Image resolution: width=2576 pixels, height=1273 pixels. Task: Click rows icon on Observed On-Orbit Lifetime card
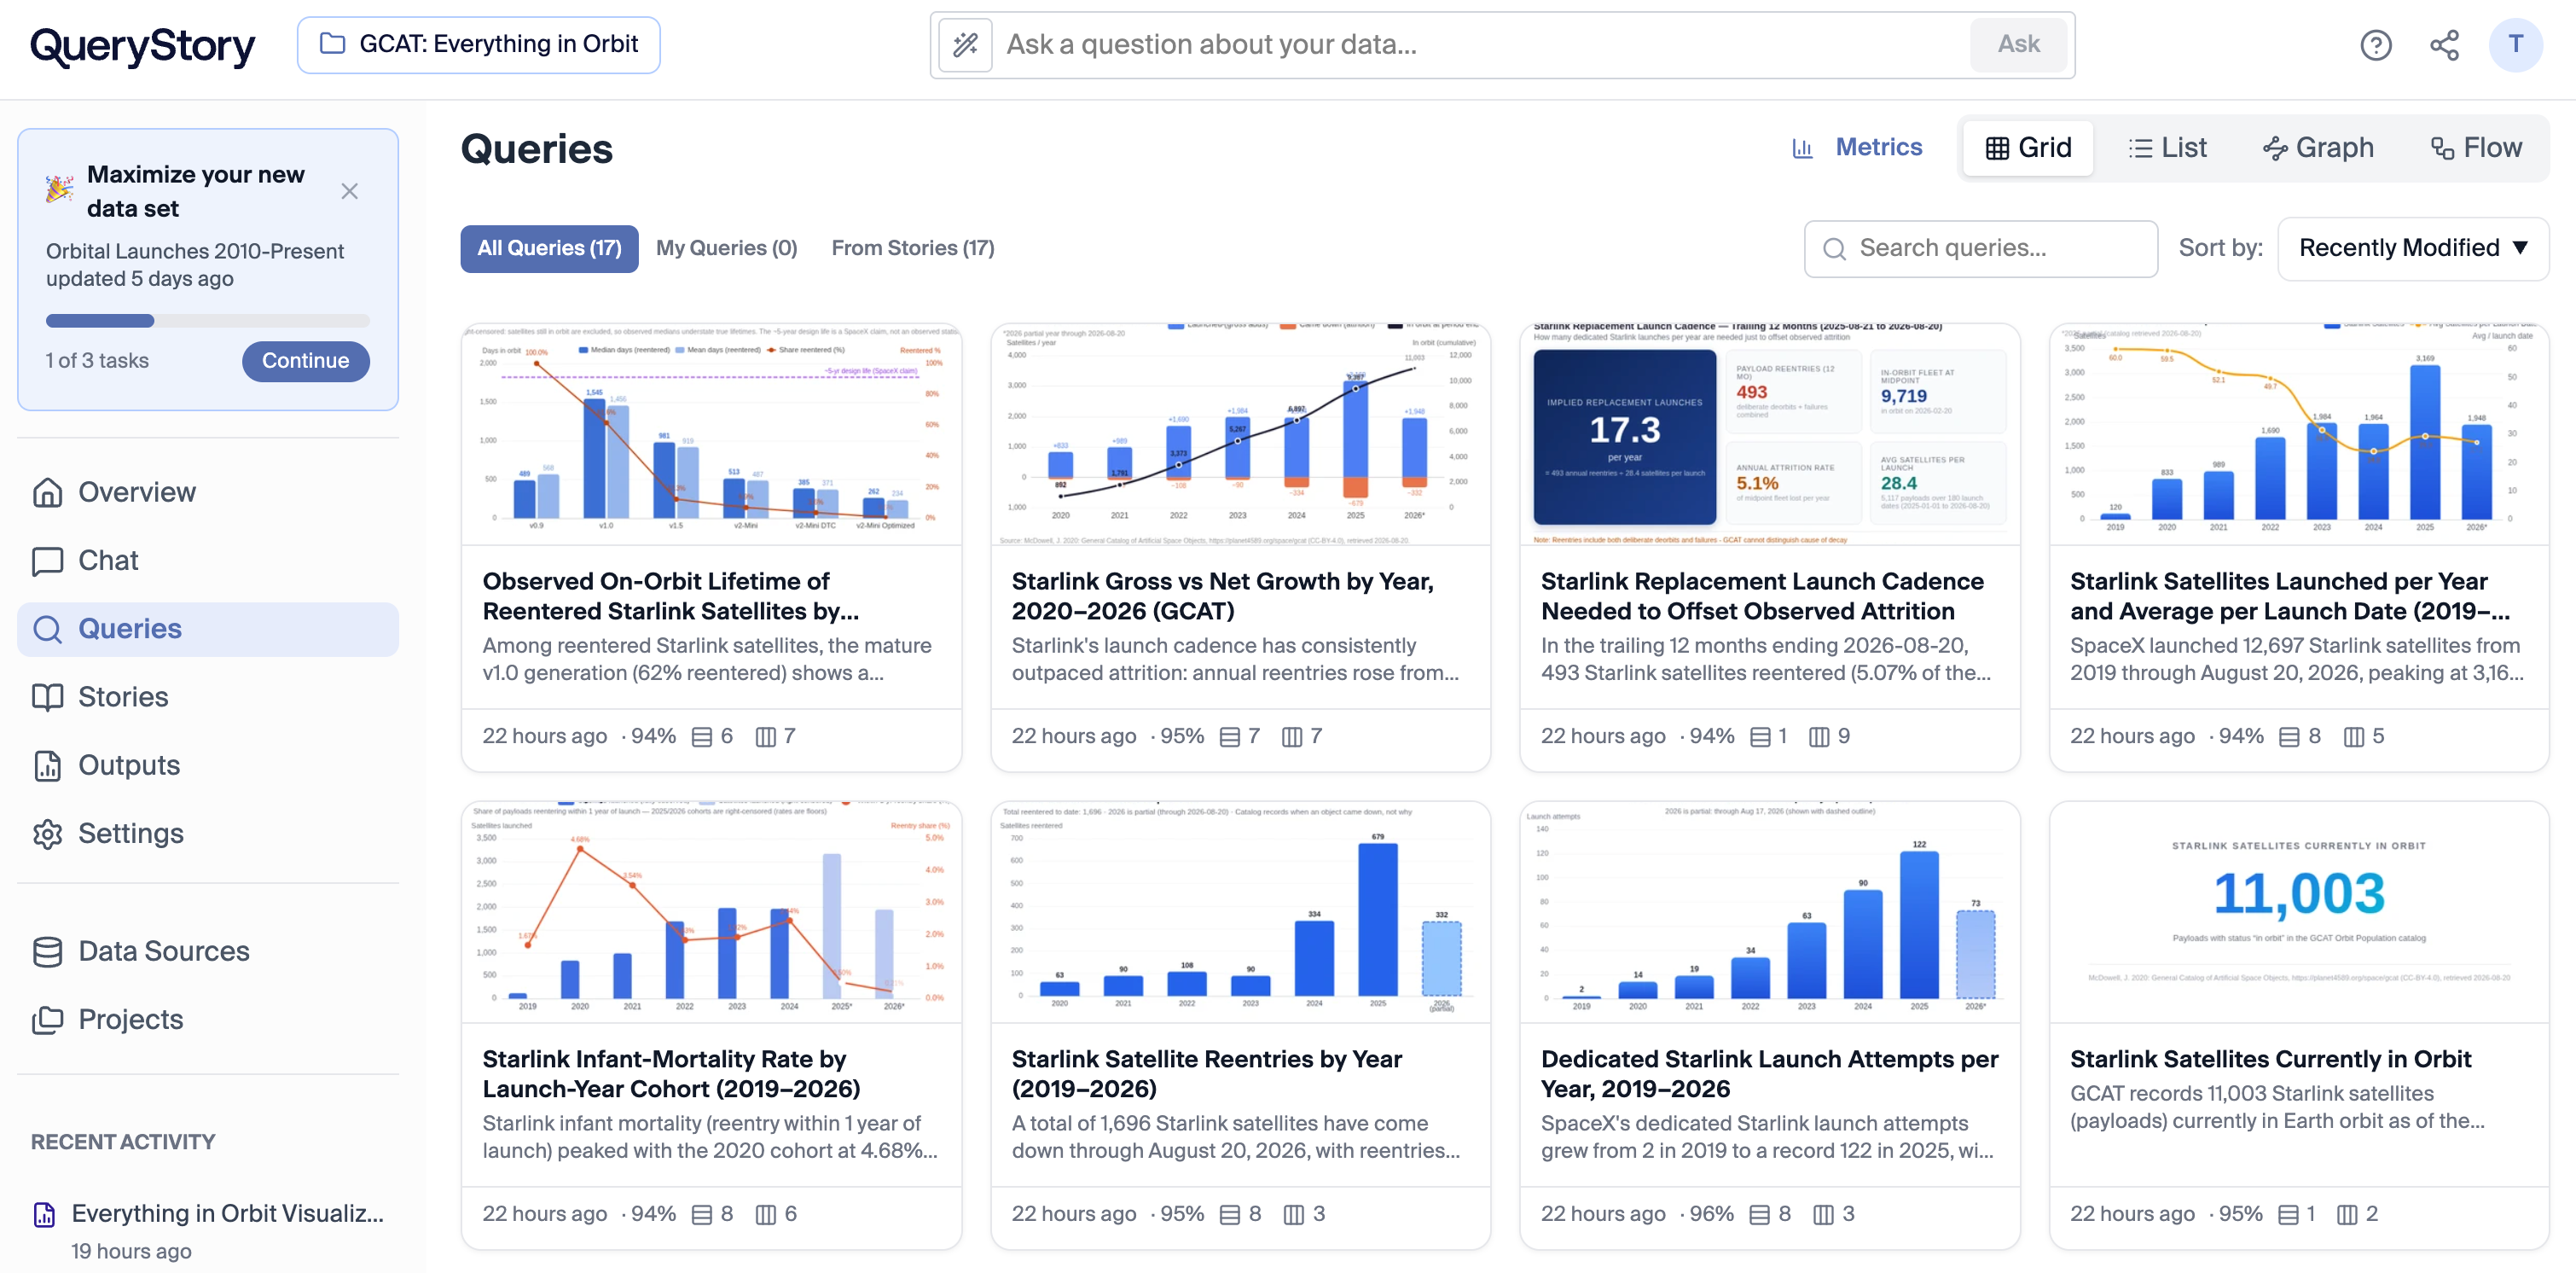point(702,737)
